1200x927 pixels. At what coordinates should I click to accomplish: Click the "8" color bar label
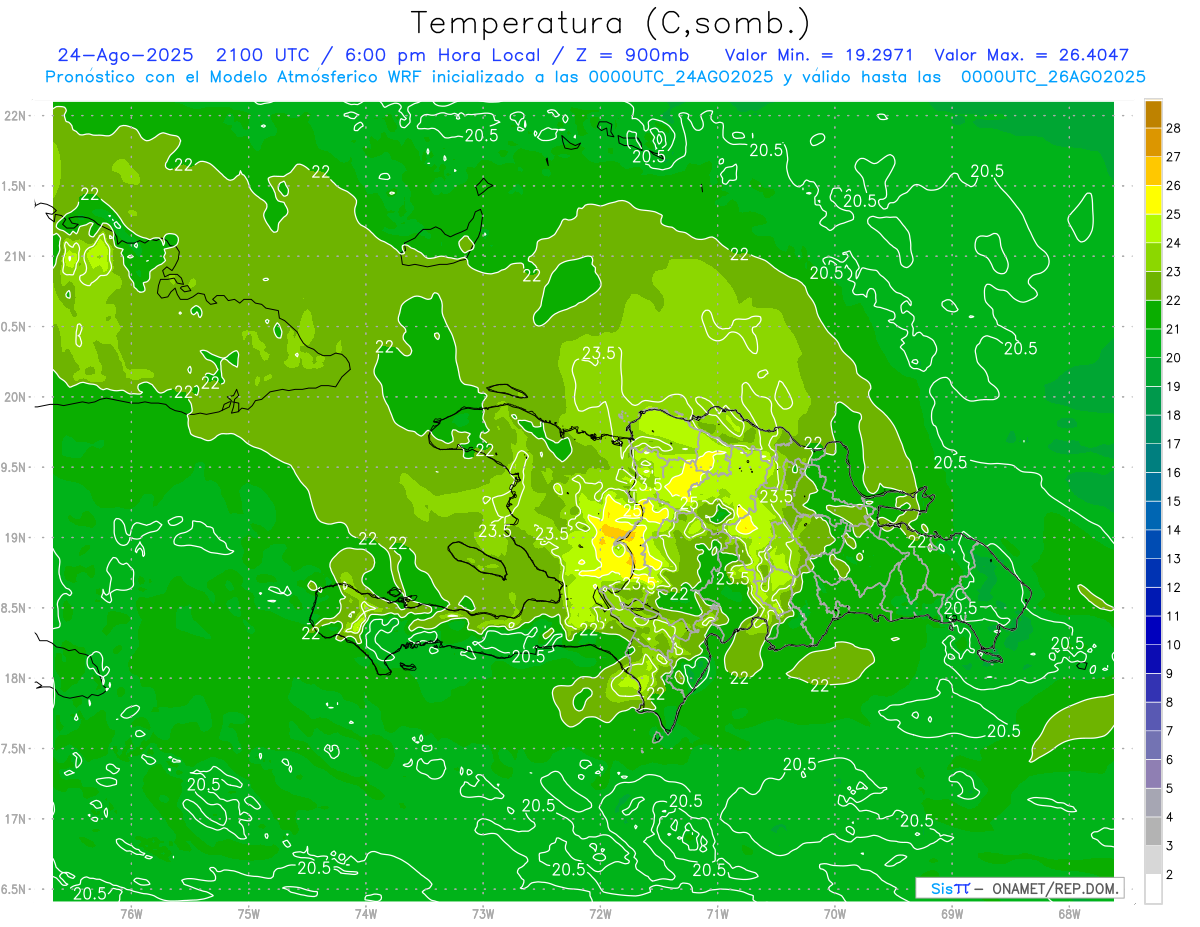coord(1170,703)
